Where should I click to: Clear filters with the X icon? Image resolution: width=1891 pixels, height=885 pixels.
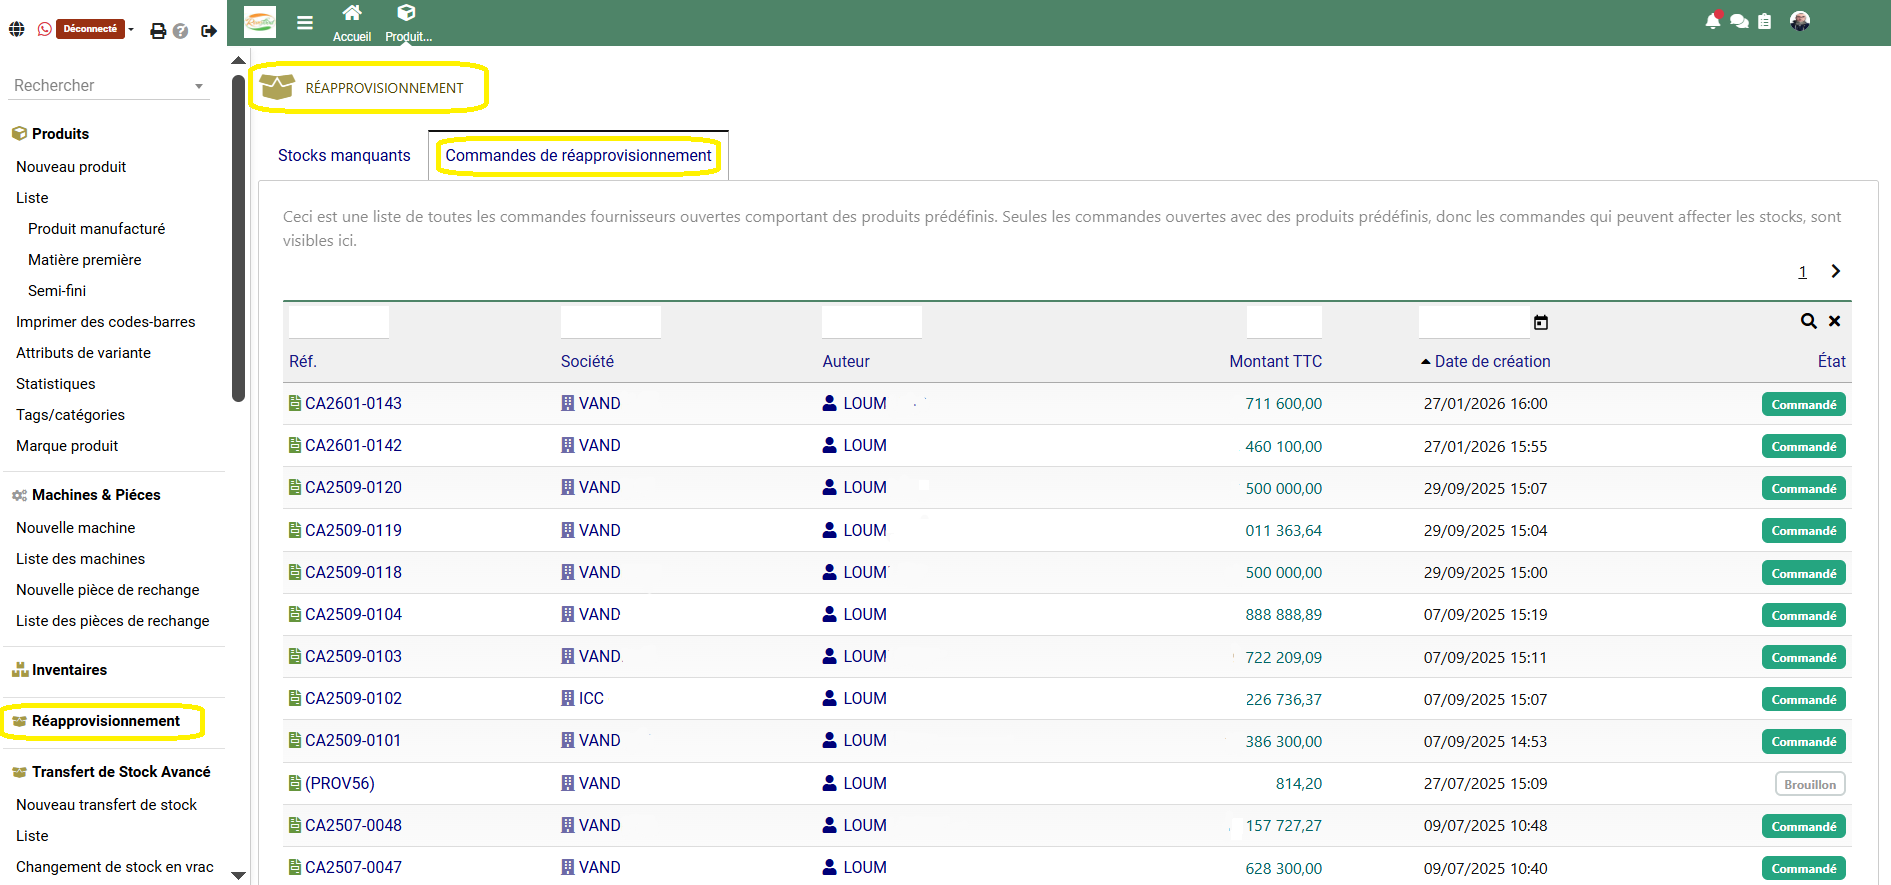coord(1835,321)
